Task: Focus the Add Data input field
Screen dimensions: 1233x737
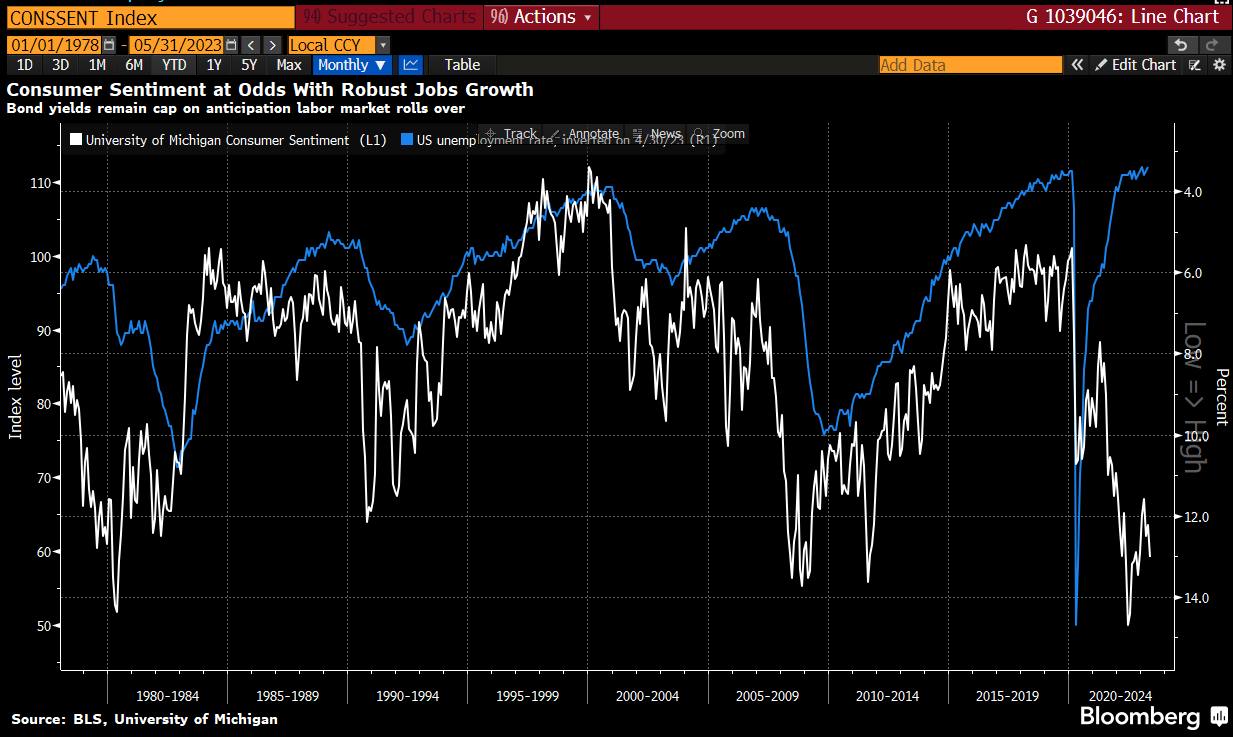Action: 970,65
